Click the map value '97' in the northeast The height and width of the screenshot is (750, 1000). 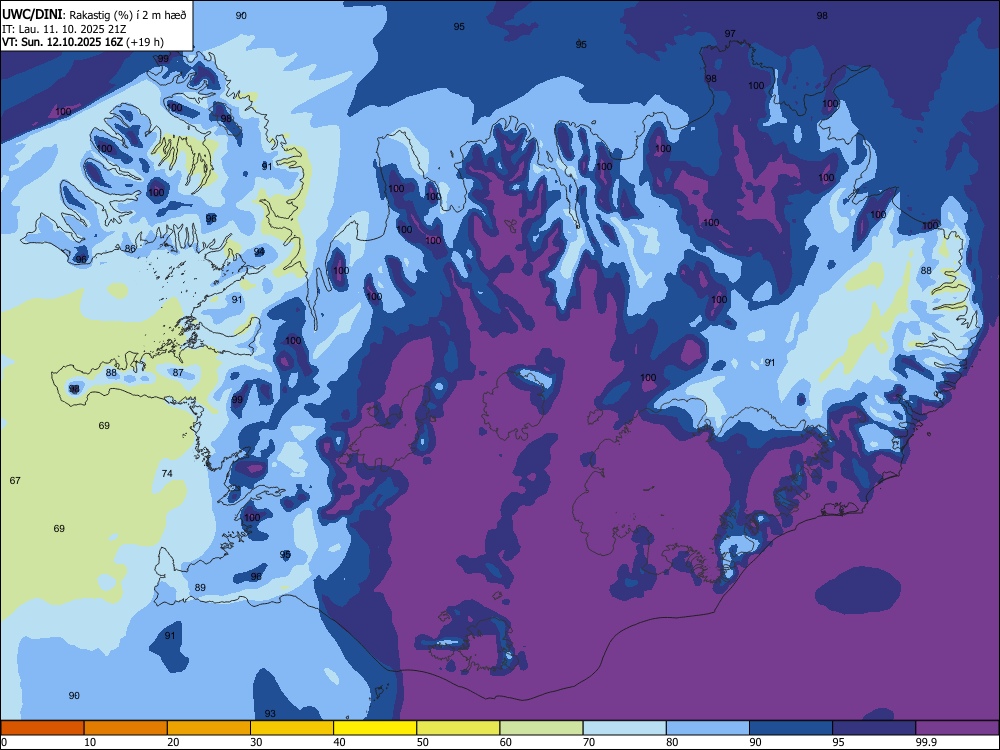(x=730, y=33)
